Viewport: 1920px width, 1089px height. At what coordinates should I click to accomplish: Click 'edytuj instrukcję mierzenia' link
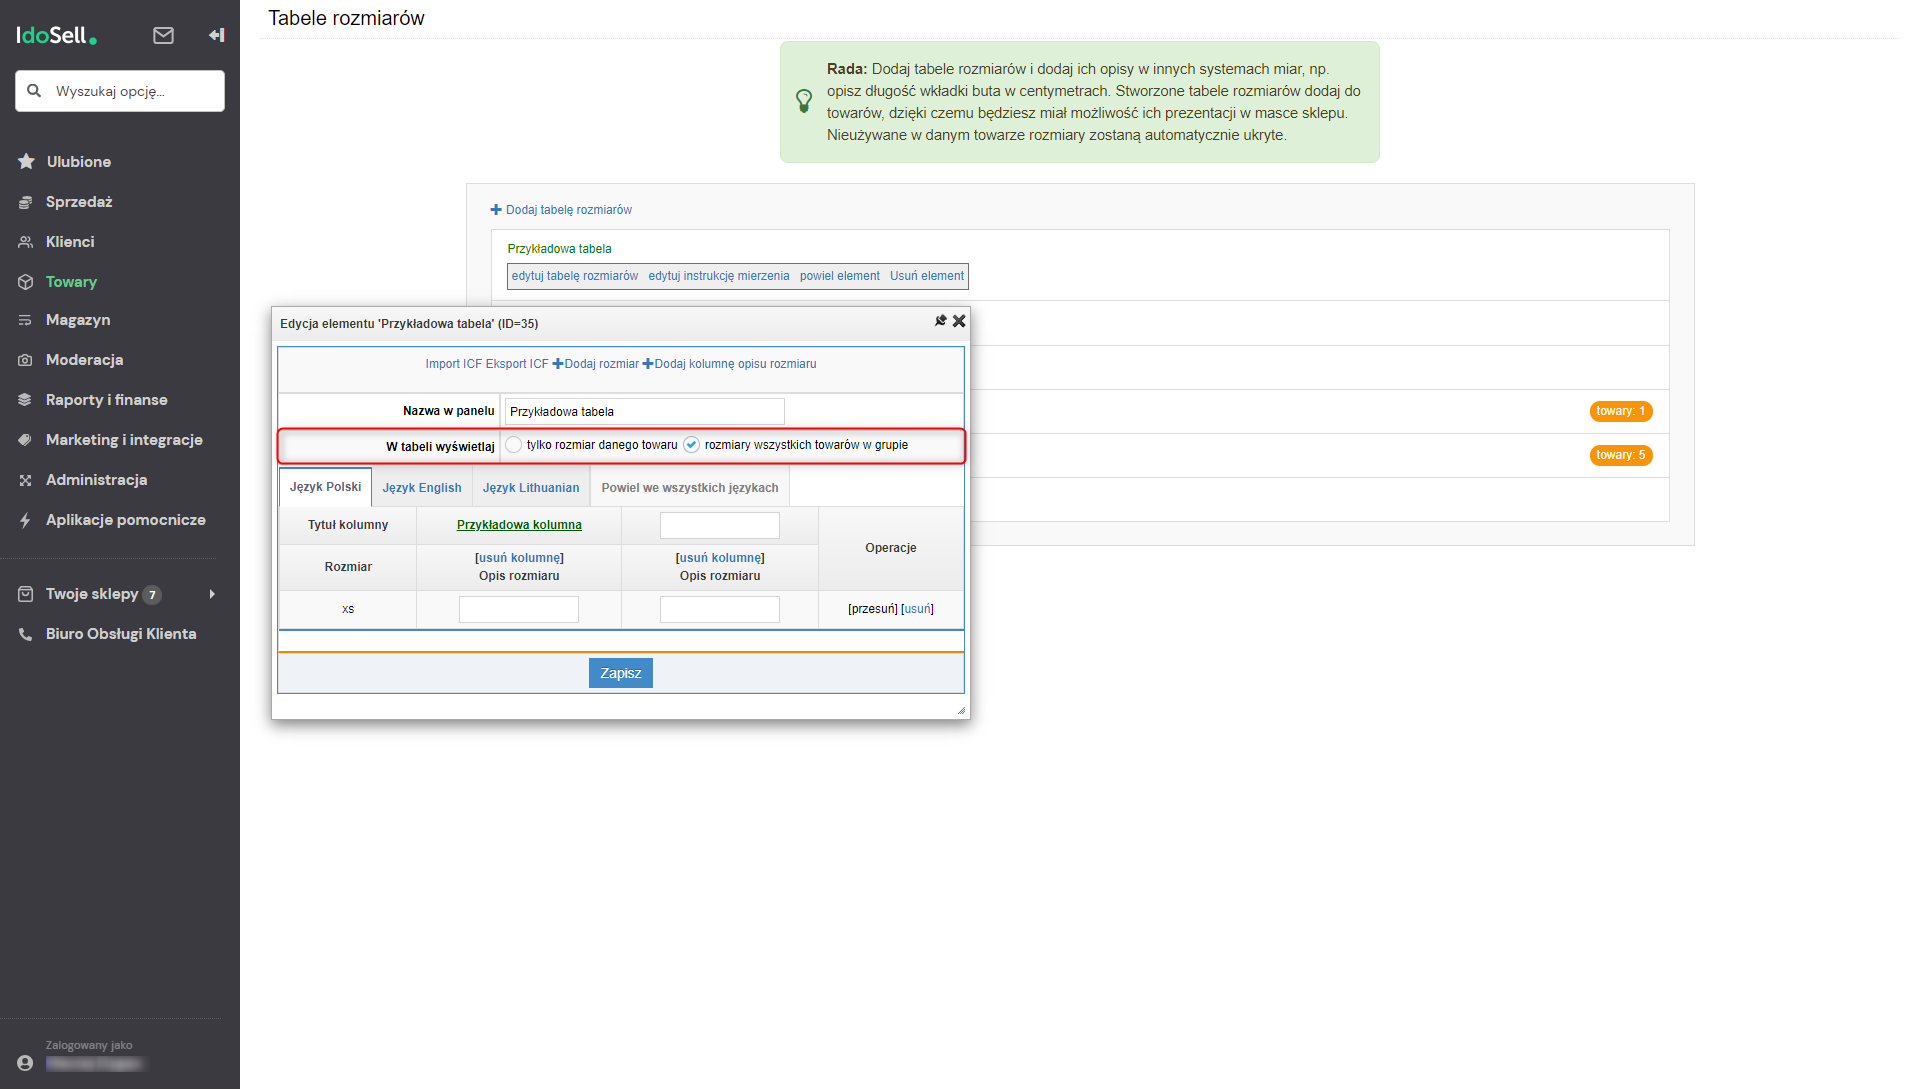[x=719, y=276]
